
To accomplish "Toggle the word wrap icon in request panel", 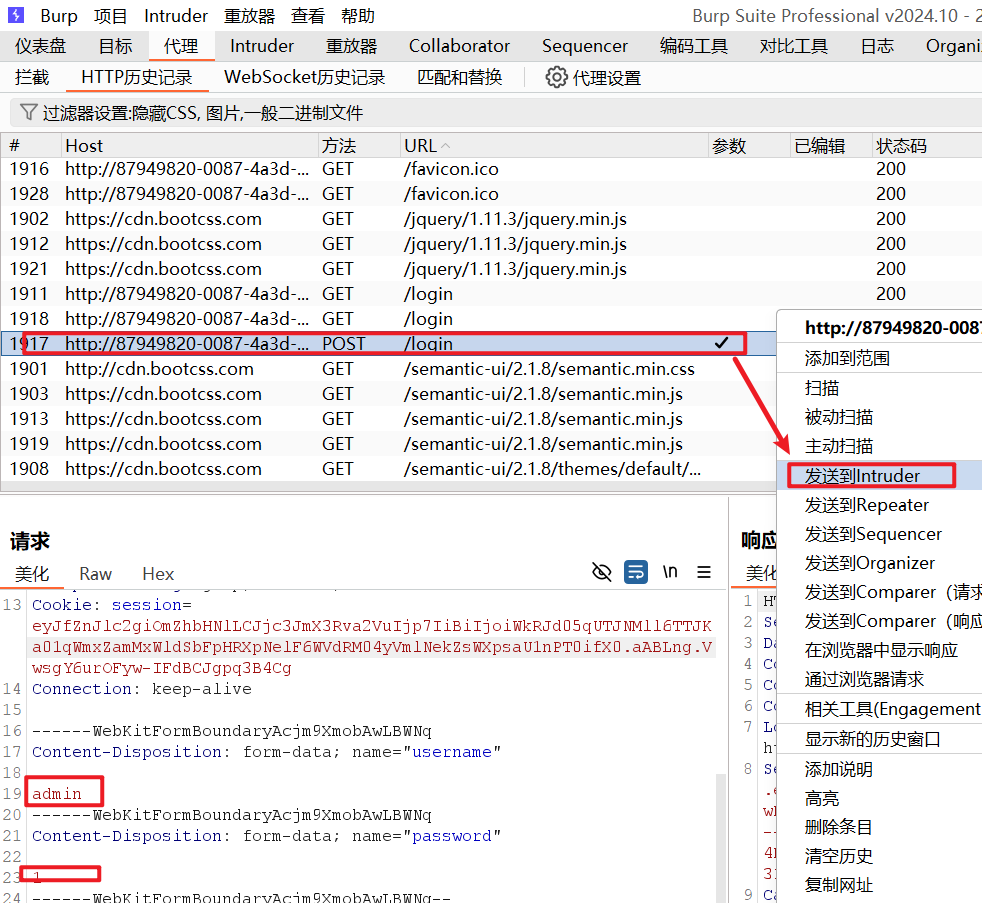I will click(636, 572).
